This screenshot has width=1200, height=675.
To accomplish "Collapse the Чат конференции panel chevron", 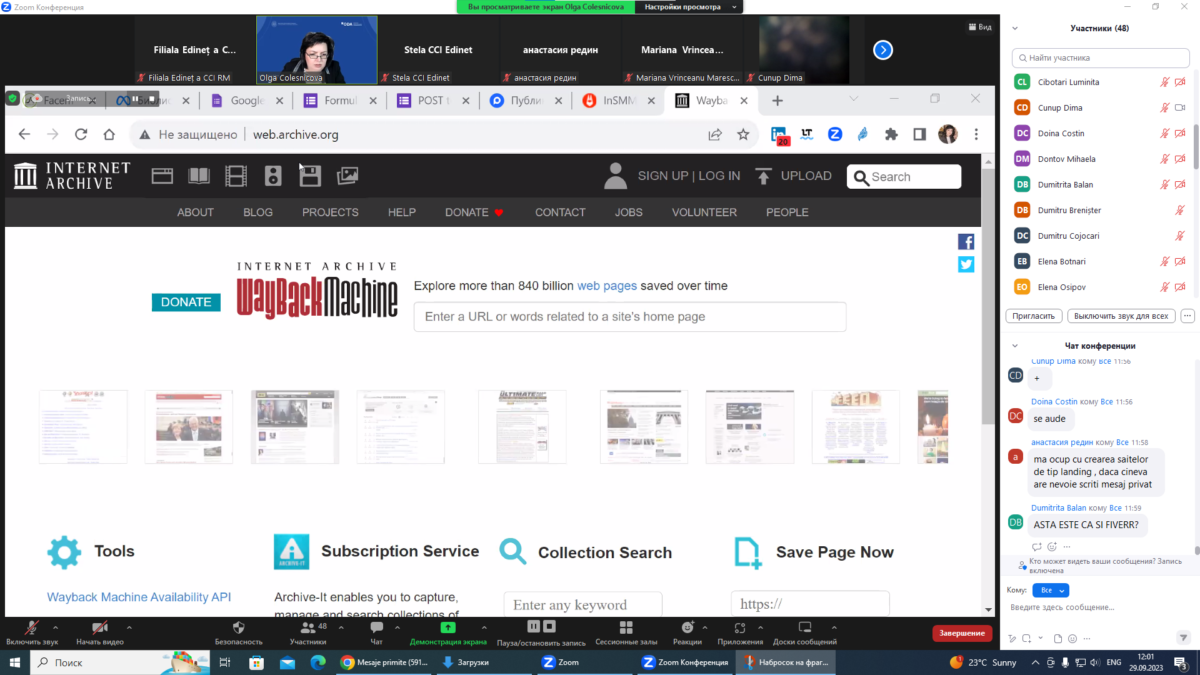I will 1016,346.
